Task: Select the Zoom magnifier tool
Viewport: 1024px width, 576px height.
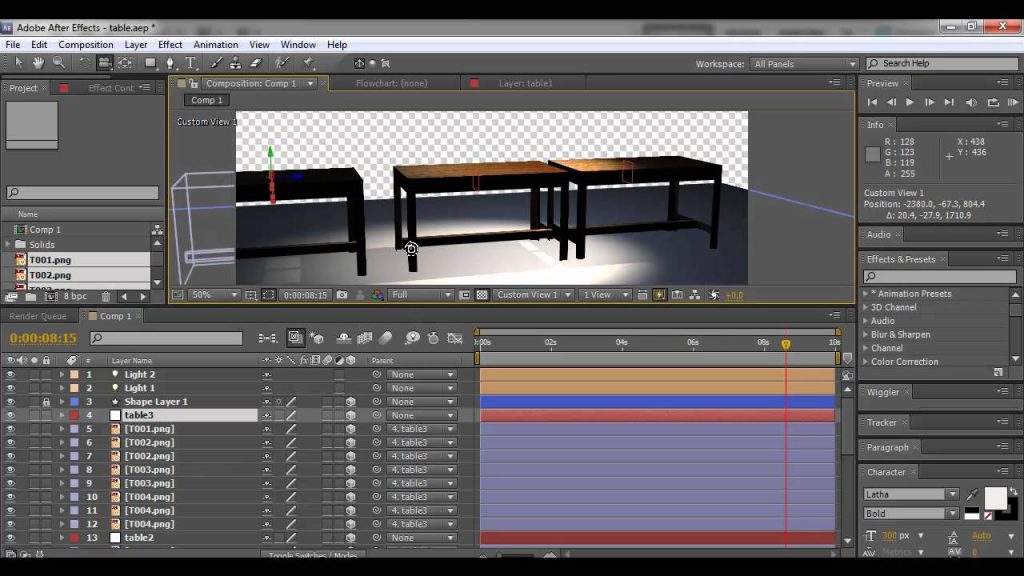Action: click(x=59, y=63)
